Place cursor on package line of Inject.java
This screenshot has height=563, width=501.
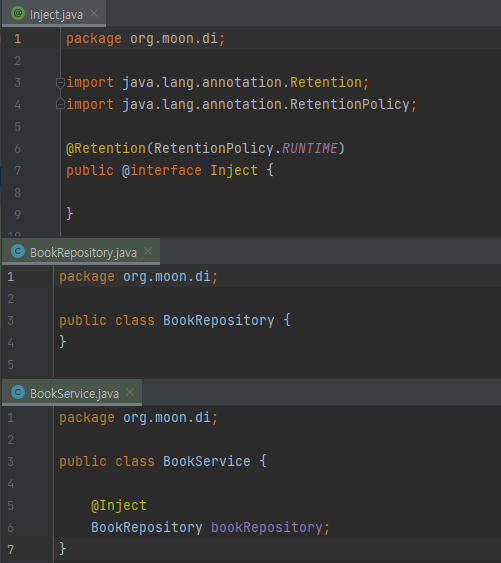pyautogui.click(x=145, y=39)
